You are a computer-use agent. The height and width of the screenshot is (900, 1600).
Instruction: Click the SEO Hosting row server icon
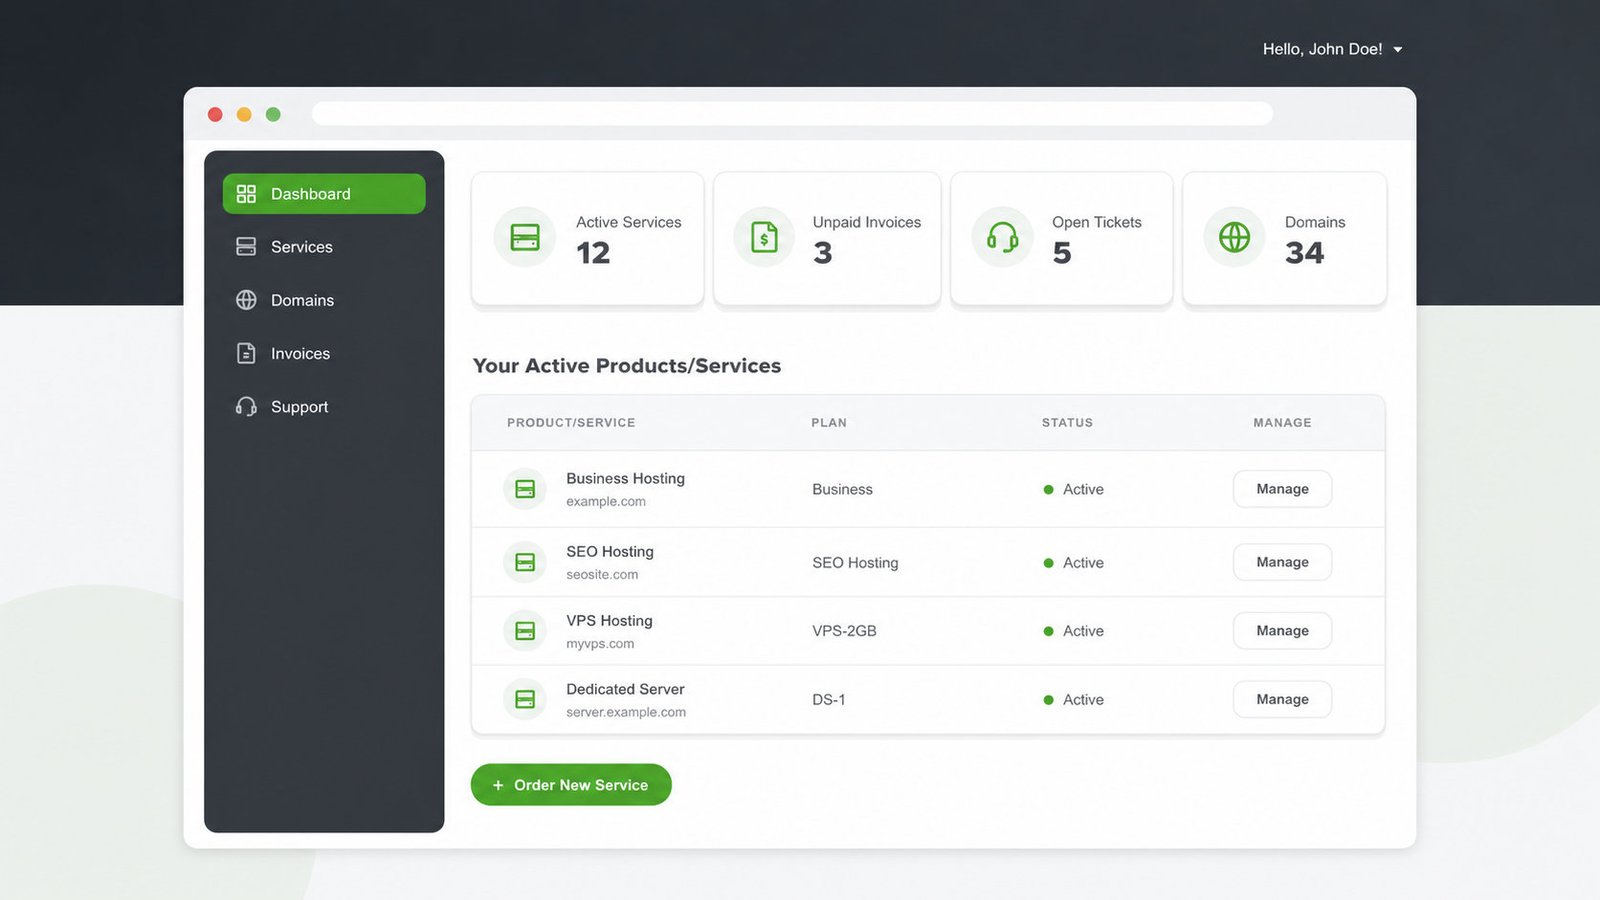(x=525, y=562)
